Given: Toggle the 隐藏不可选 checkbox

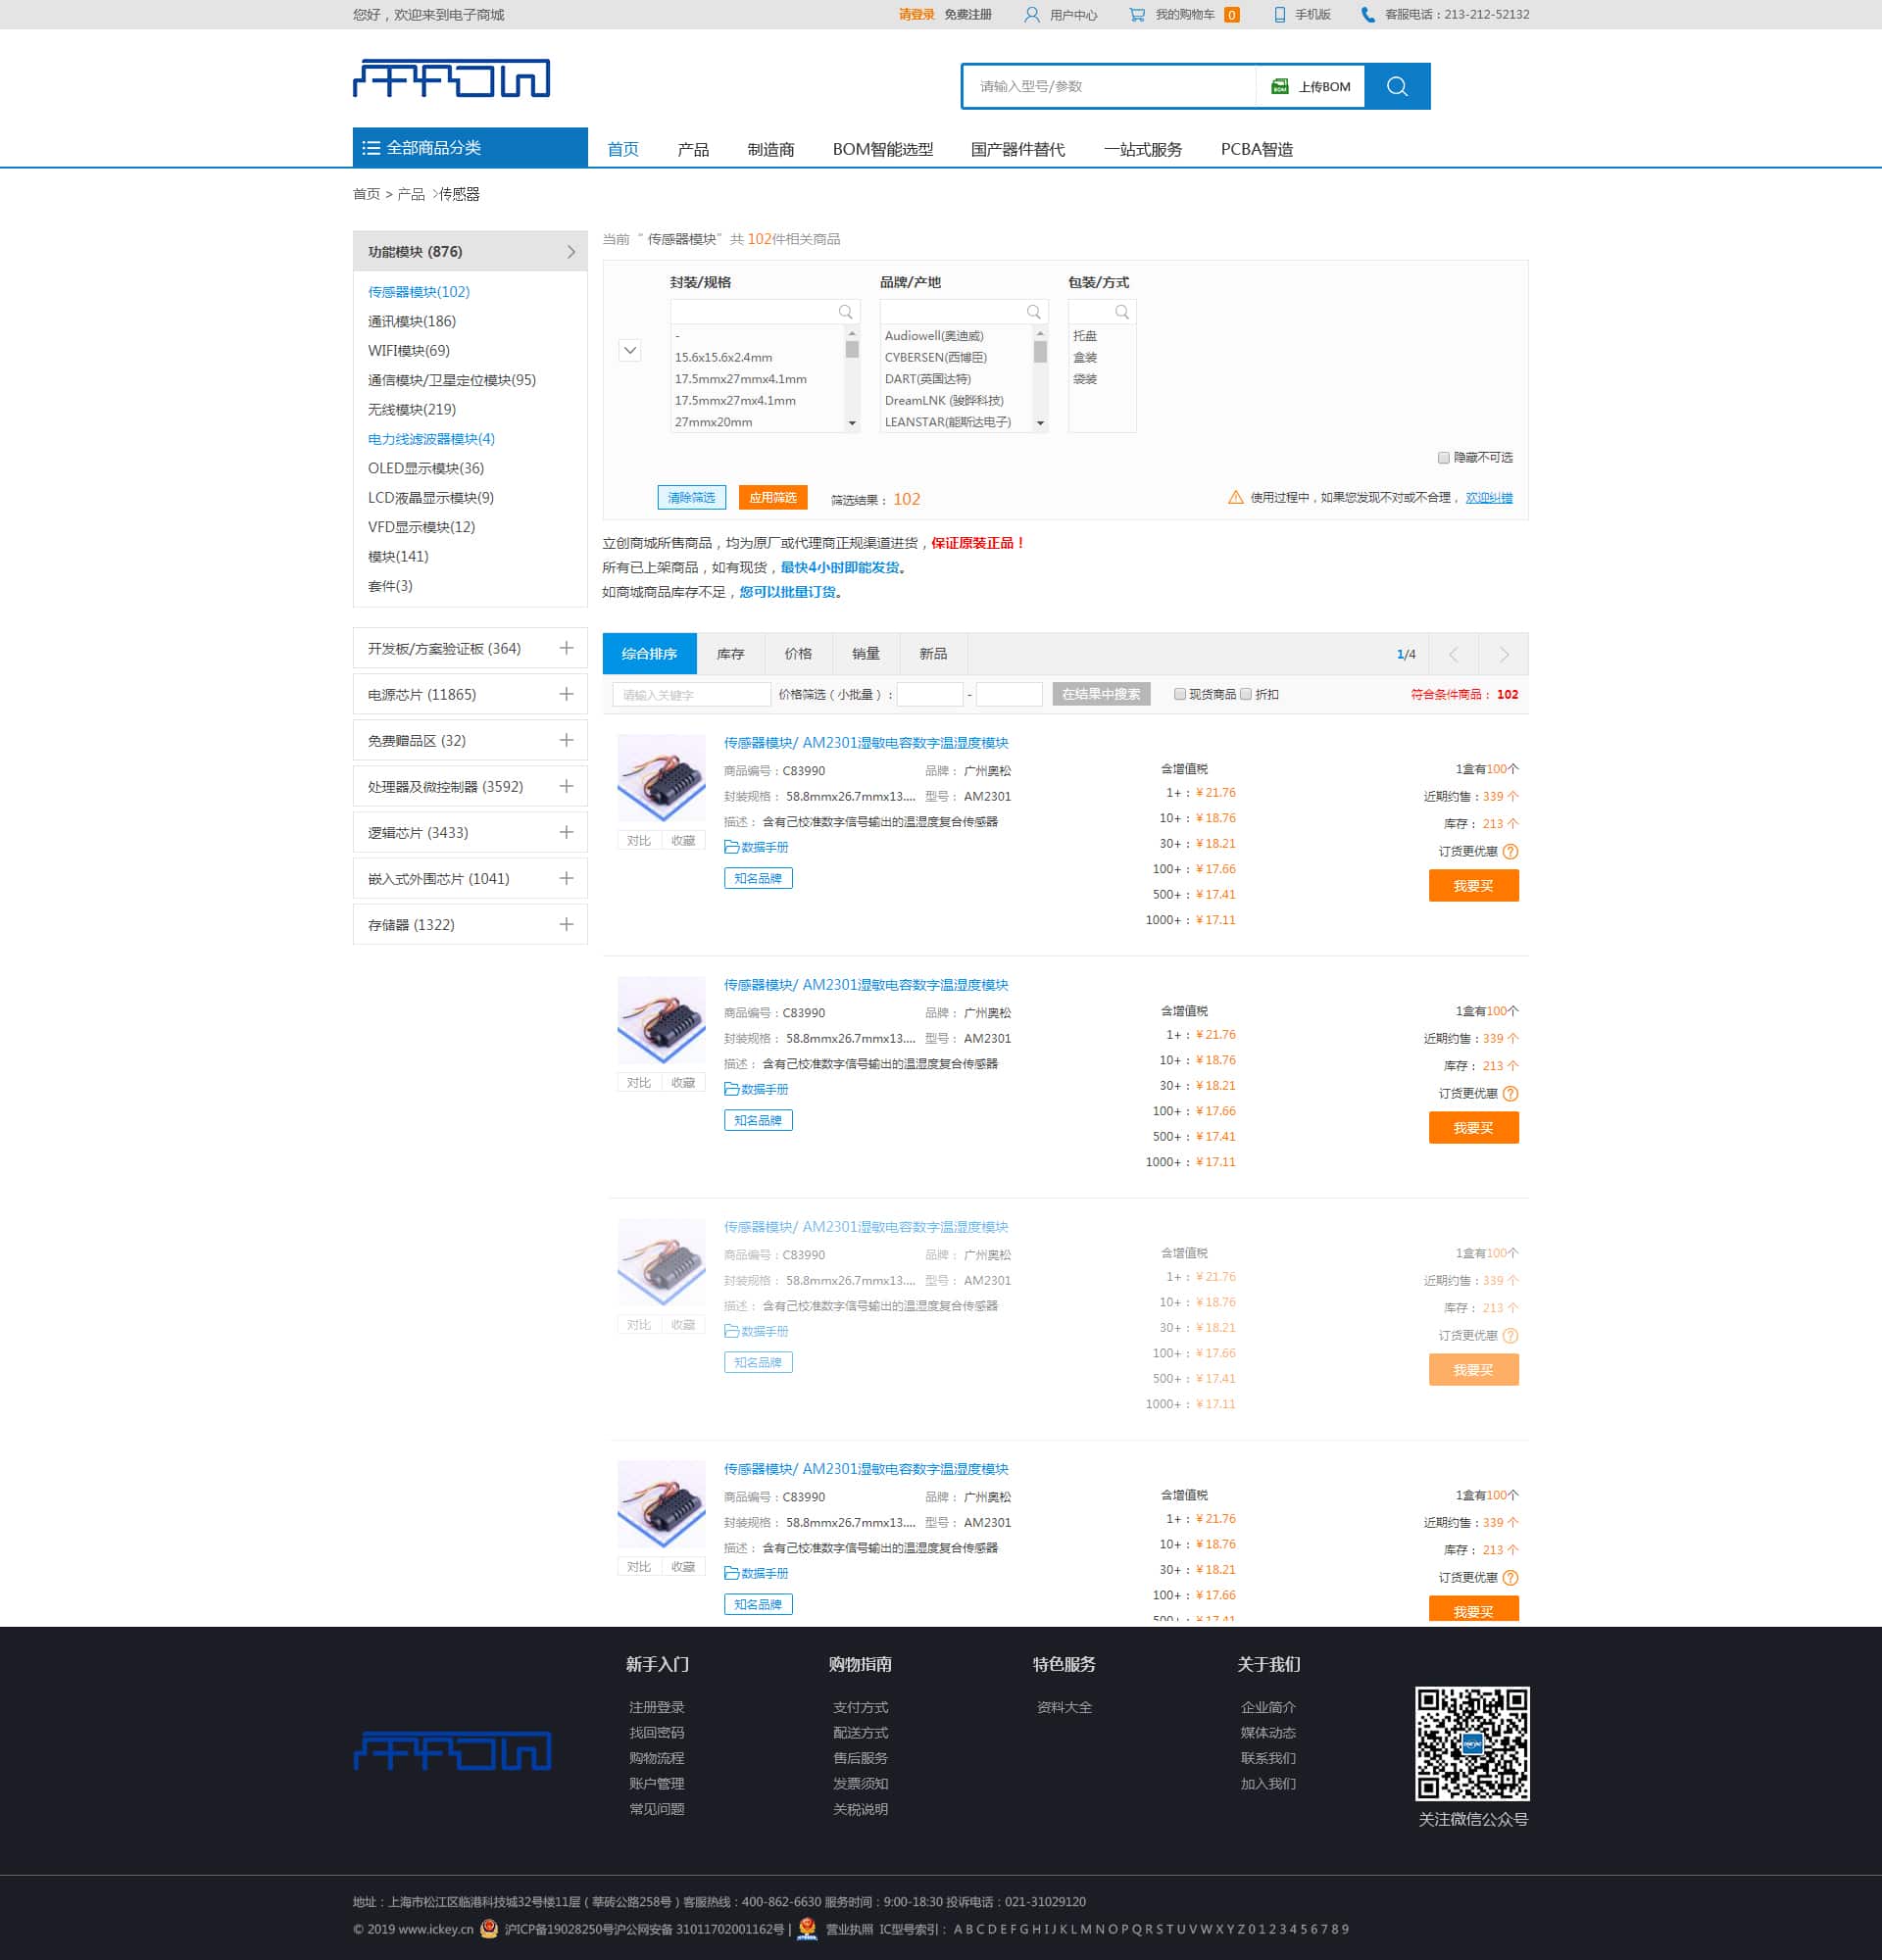Looking at the screenshot, I should pos(1443,458).
